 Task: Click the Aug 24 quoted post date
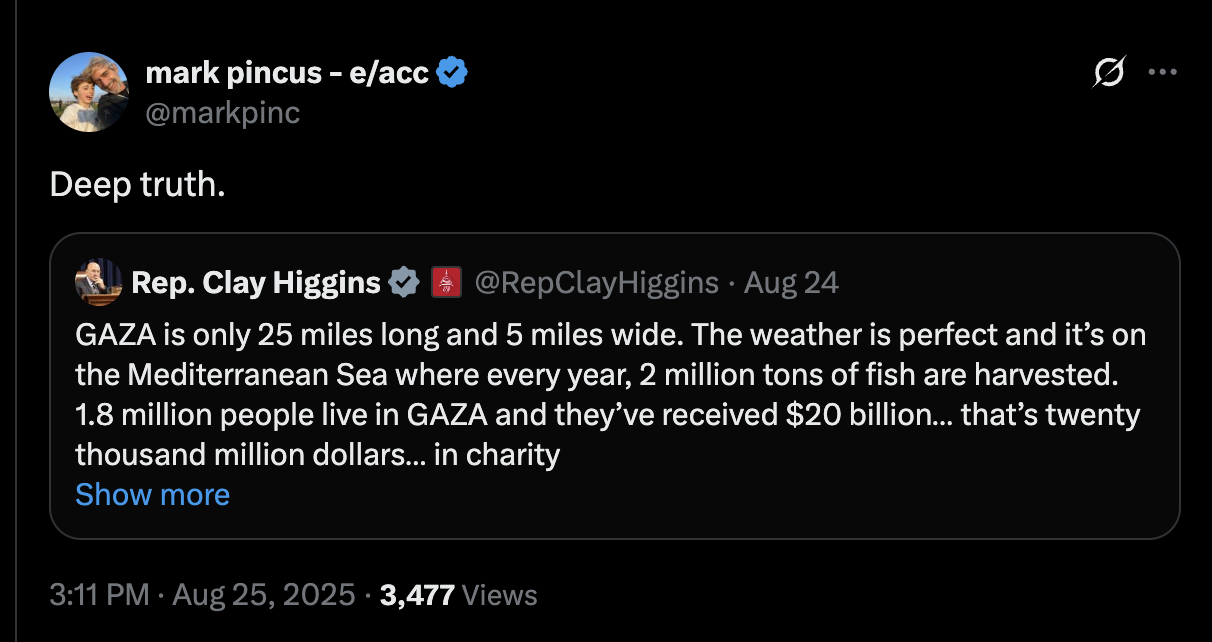[x=791, y=283]
